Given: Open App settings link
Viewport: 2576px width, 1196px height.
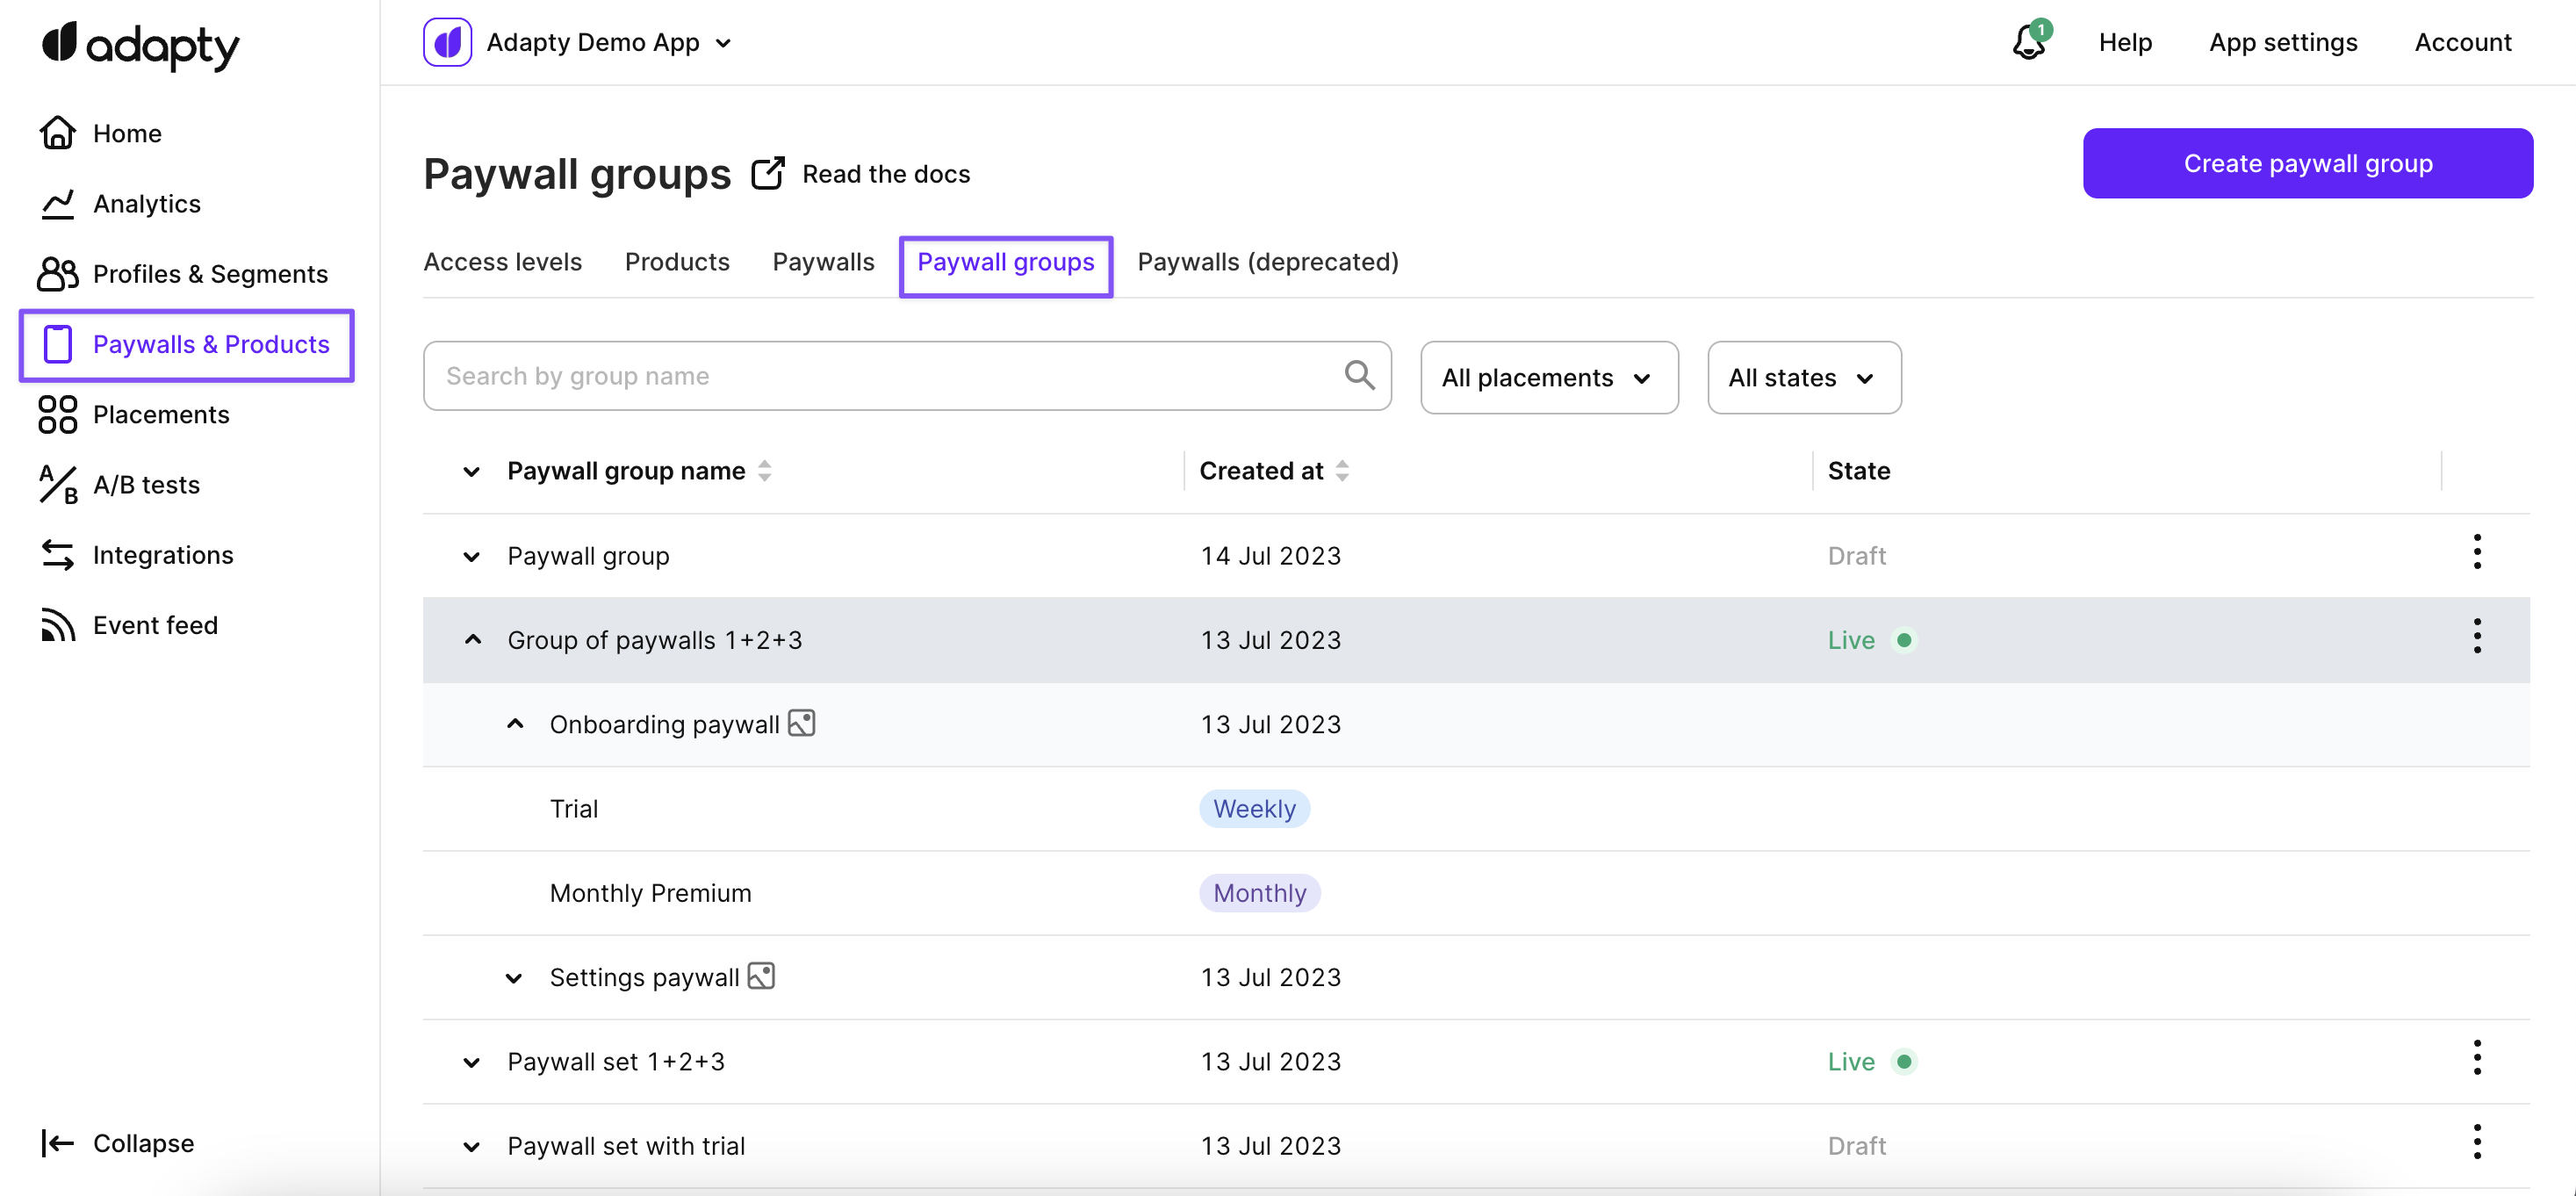Looking at the screenshot, I should [x=2282, y=42].
